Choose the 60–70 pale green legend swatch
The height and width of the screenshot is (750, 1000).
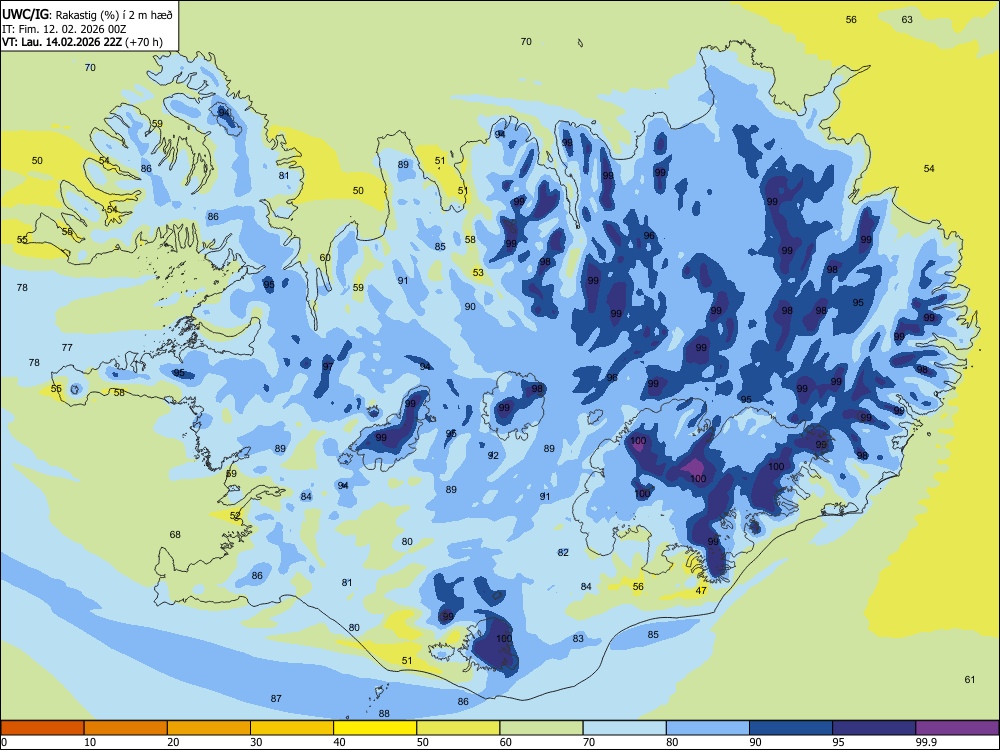[x=541, y=728]
